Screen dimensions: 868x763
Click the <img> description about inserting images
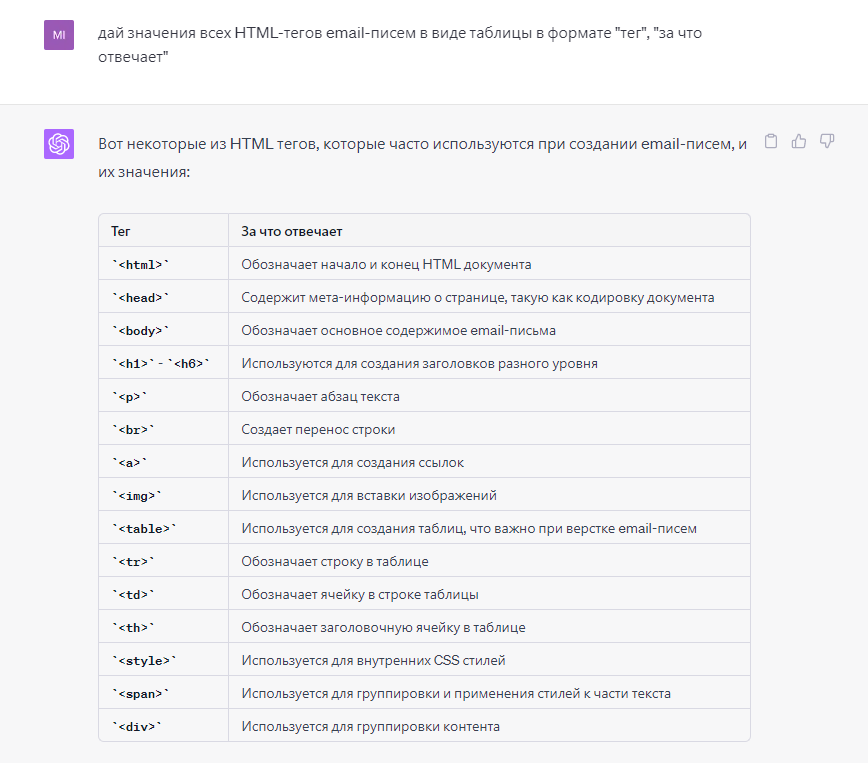click(369, 496)
